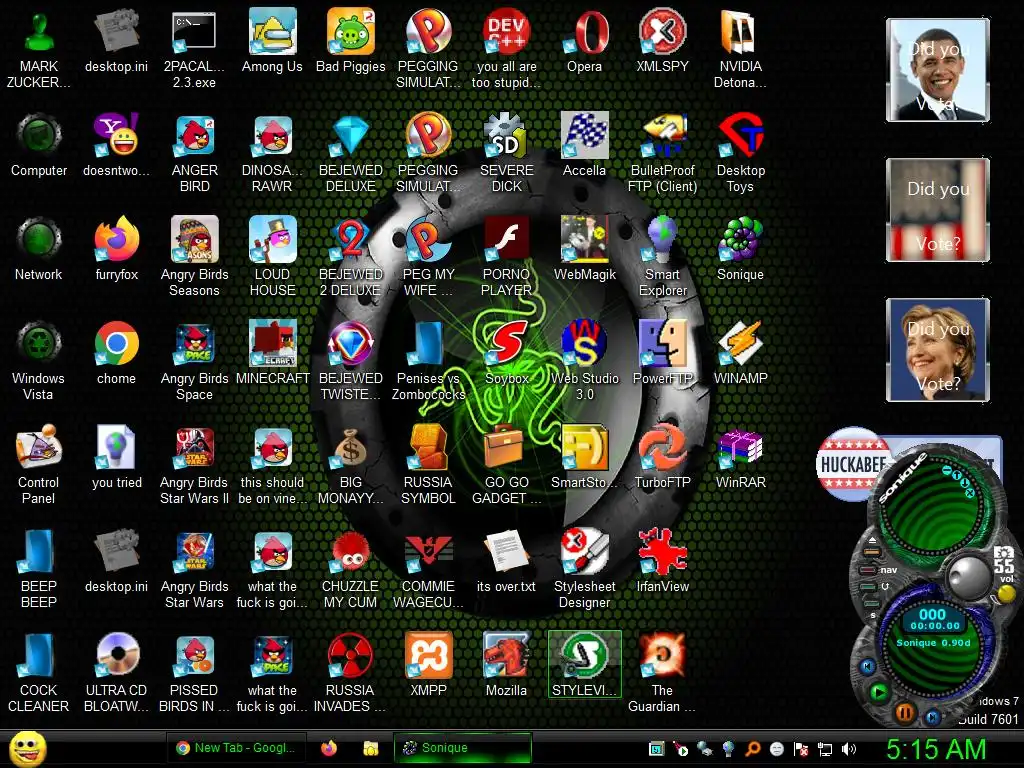Click the taskbar clock showing 5:15 AM
The image size is (1024, 768).
click(x=935, y=748)
